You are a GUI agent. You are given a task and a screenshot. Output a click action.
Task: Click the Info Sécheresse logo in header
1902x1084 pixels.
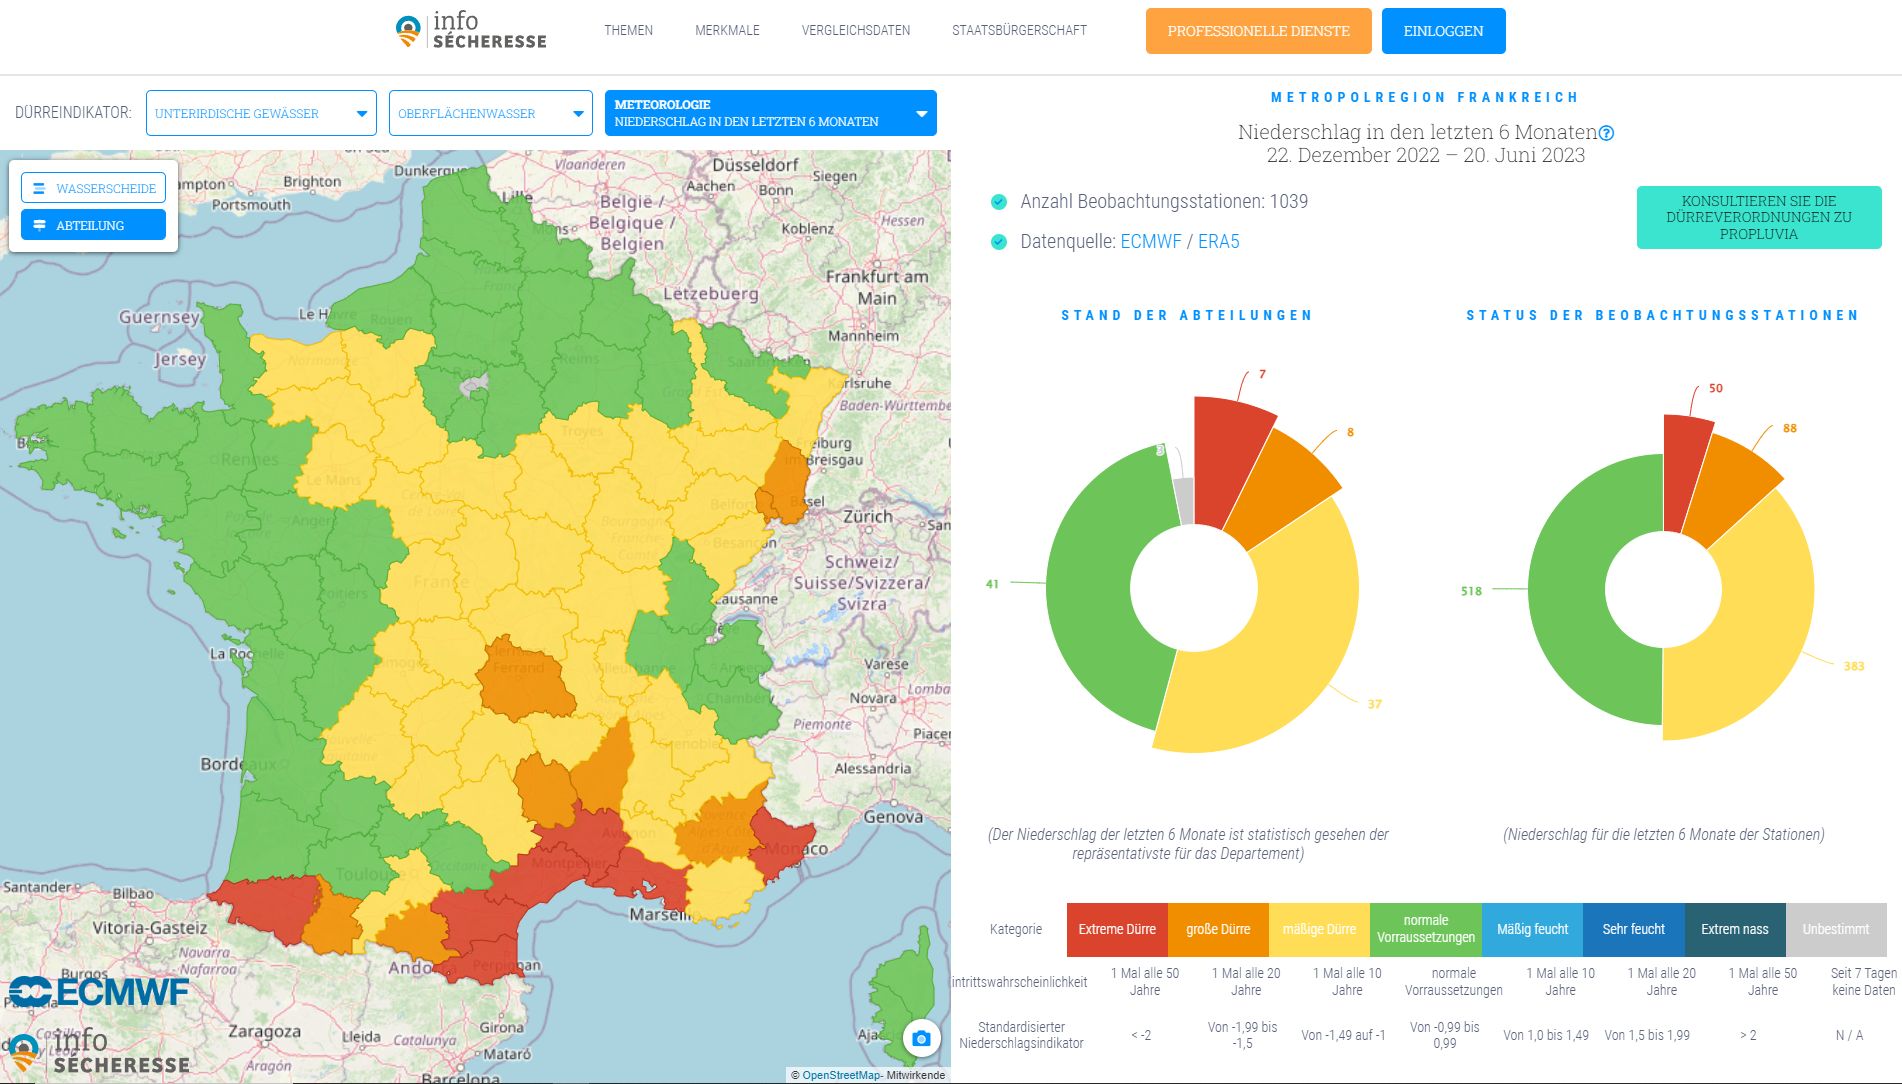471,31
